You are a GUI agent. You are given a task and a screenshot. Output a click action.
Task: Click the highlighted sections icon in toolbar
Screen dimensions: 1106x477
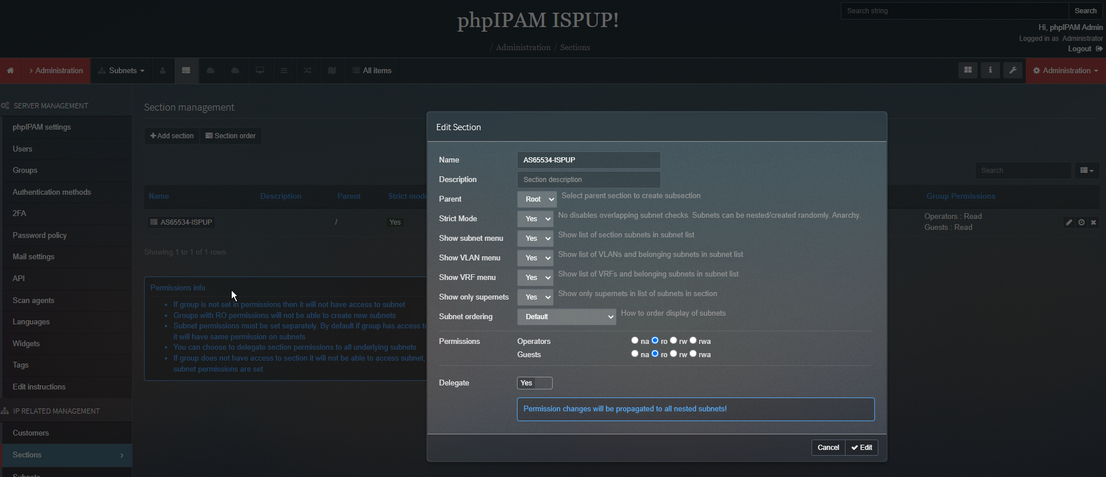click(186, 71)
